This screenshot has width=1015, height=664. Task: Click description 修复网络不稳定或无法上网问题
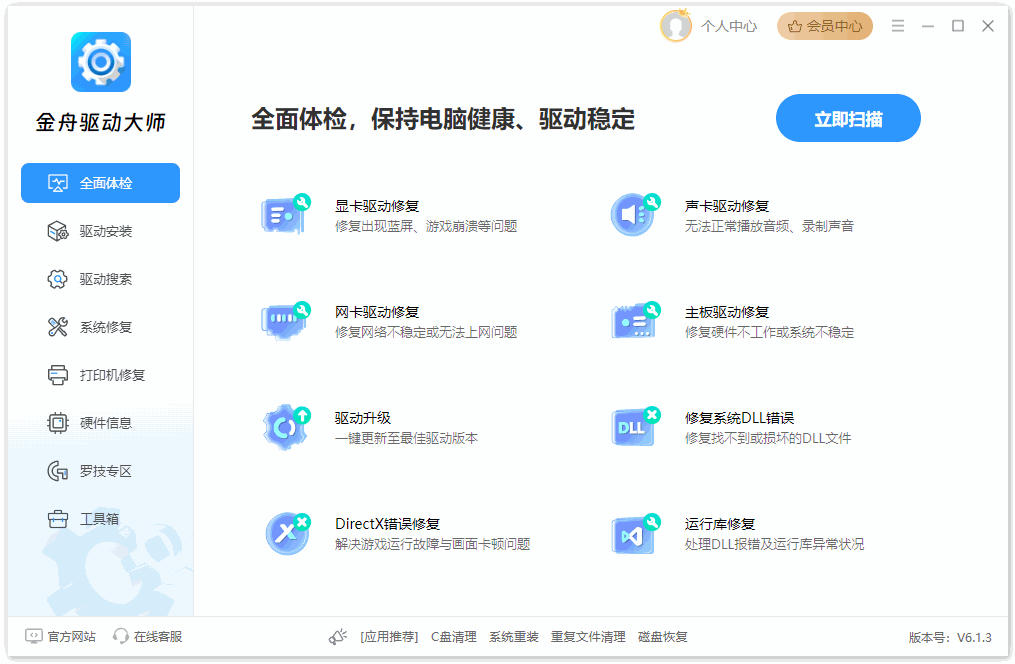426,332
